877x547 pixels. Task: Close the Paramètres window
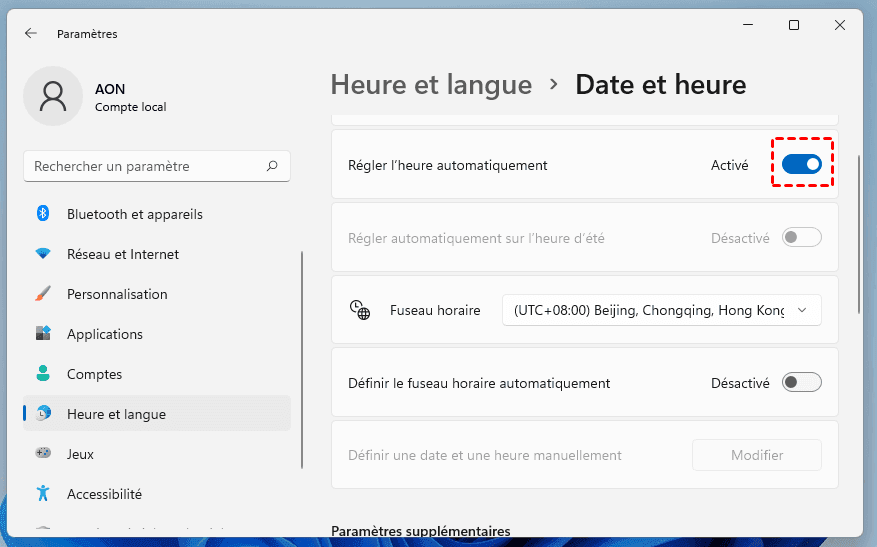click(840, 25)
